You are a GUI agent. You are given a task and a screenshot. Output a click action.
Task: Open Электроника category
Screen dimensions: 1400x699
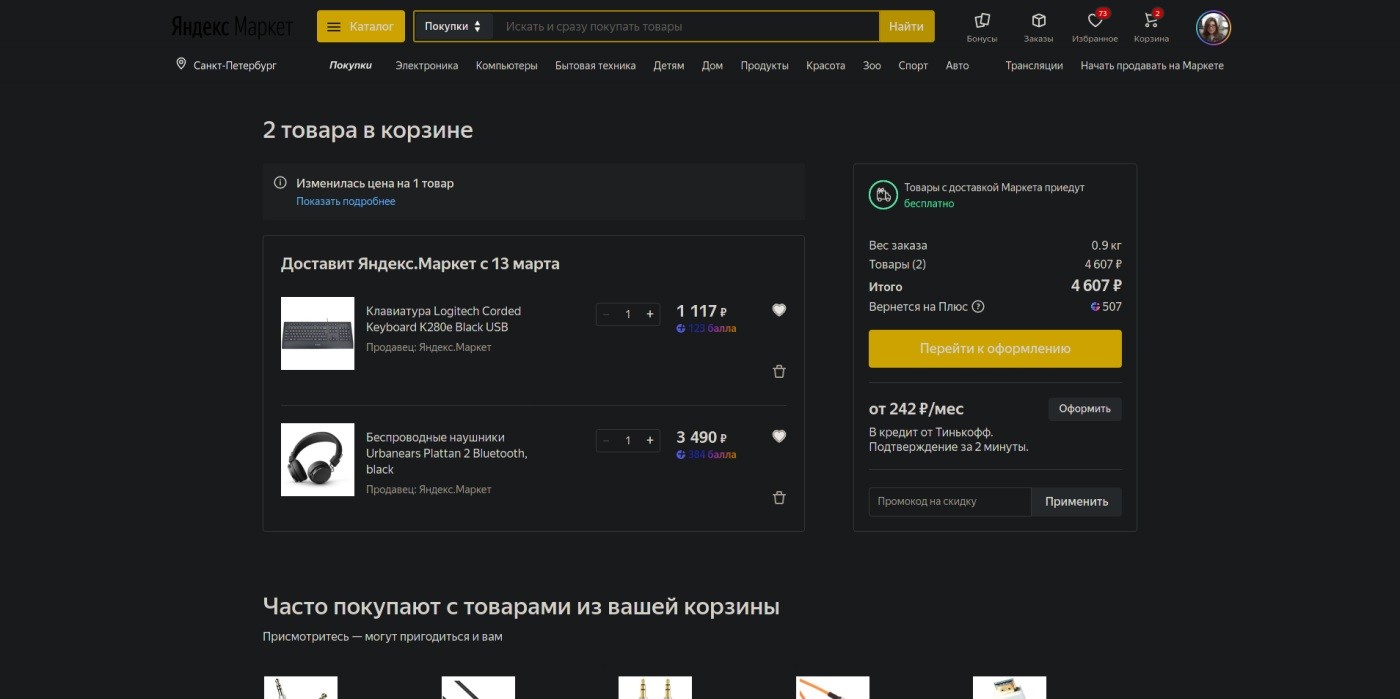(x=427, y=65)
